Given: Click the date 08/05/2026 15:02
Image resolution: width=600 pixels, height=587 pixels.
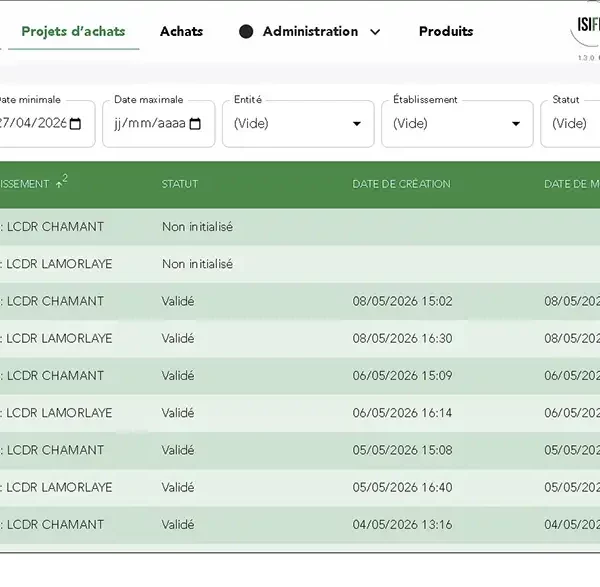Looking at the screenshot, I should click(402, 301).
